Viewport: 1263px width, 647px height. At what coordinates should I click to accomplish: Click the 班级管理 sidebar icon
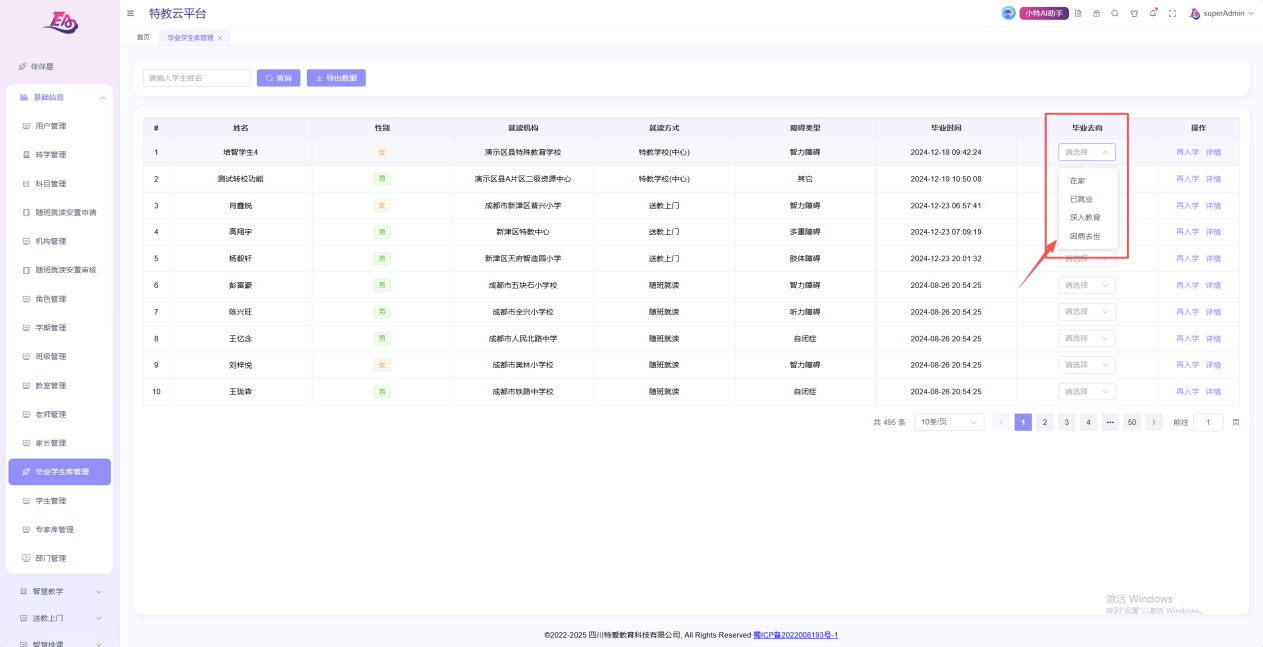point(26,356)
